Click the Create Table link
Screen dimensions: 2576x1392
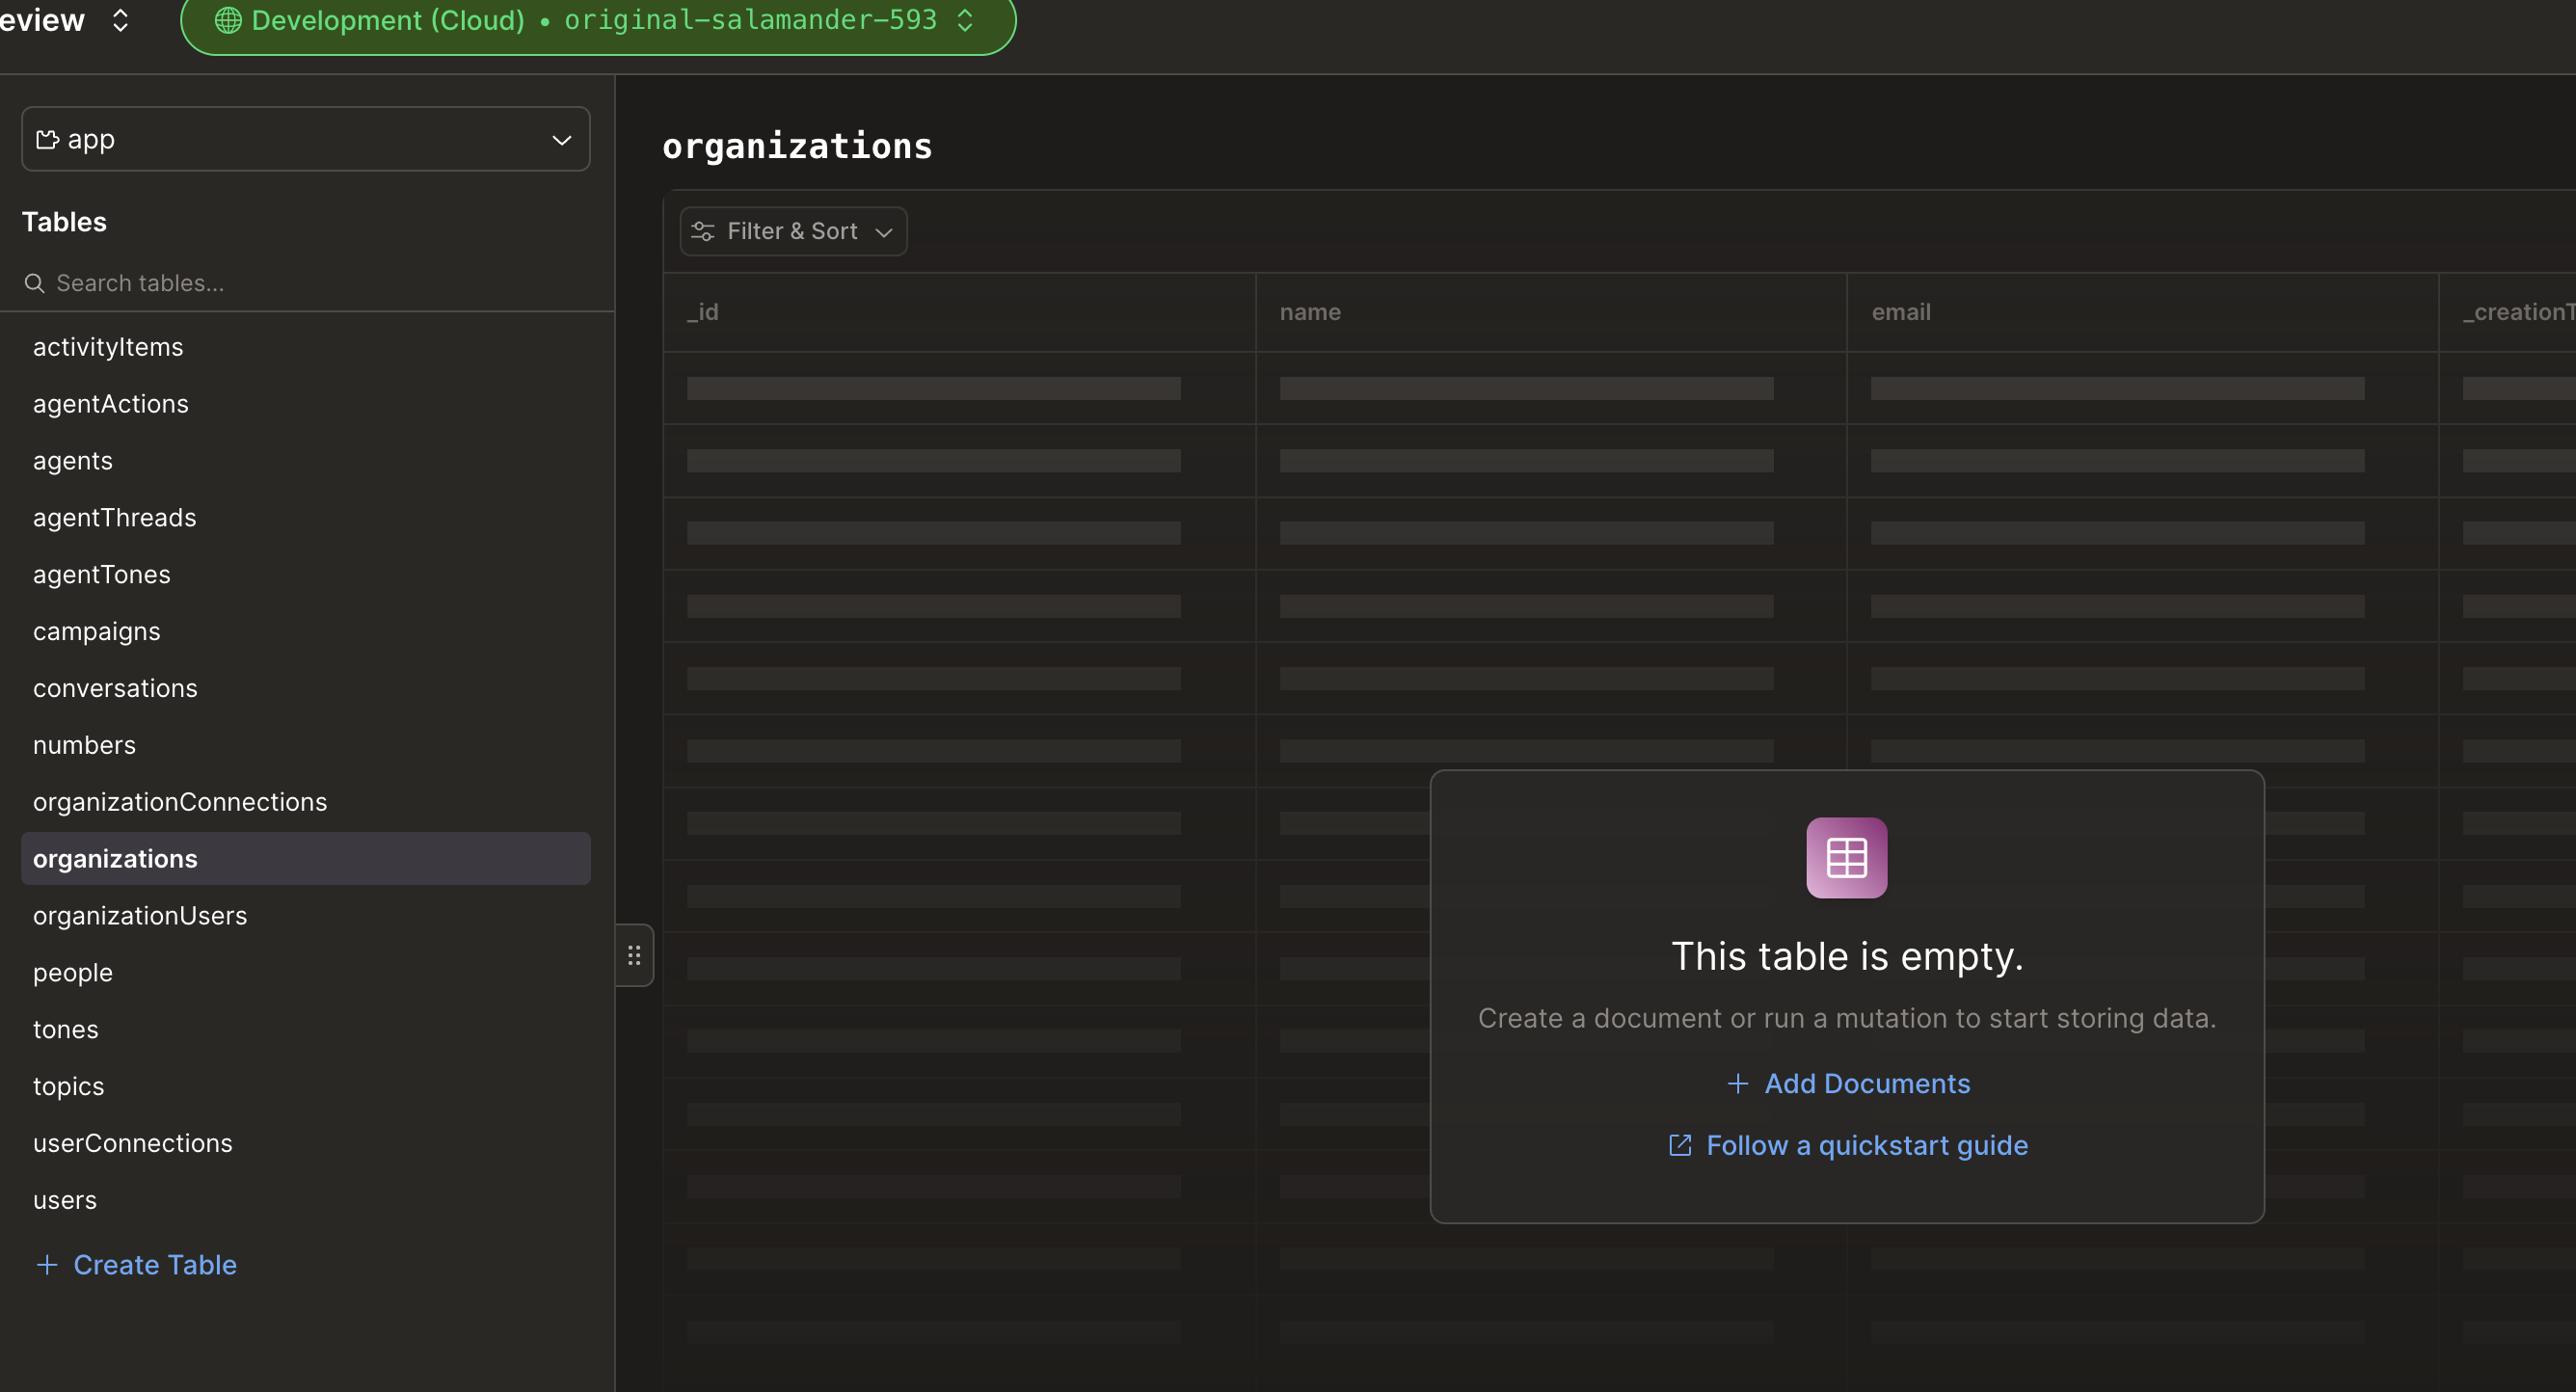tap(137, 1265)
